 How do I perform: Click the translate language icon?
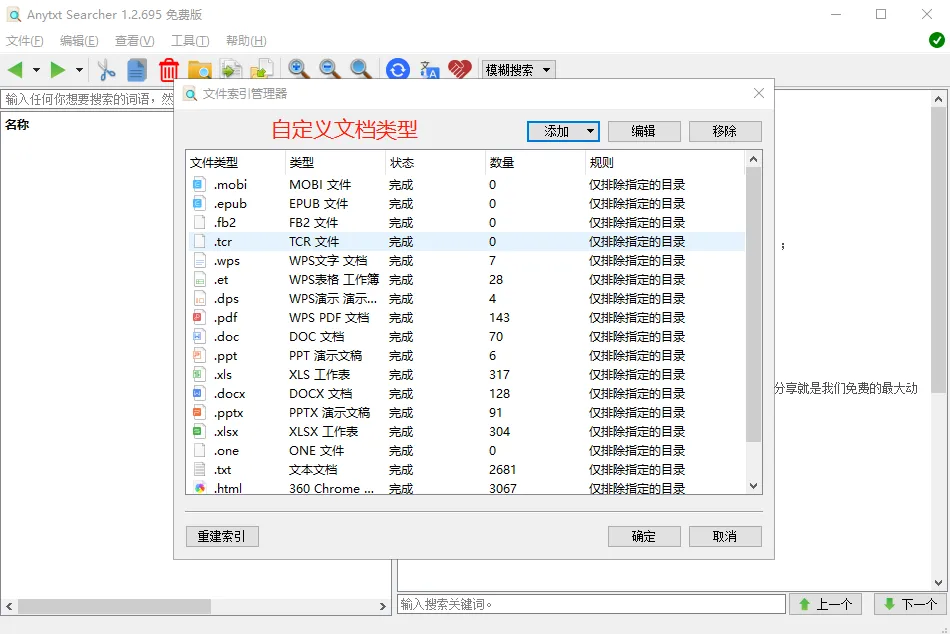coord(429,70)
